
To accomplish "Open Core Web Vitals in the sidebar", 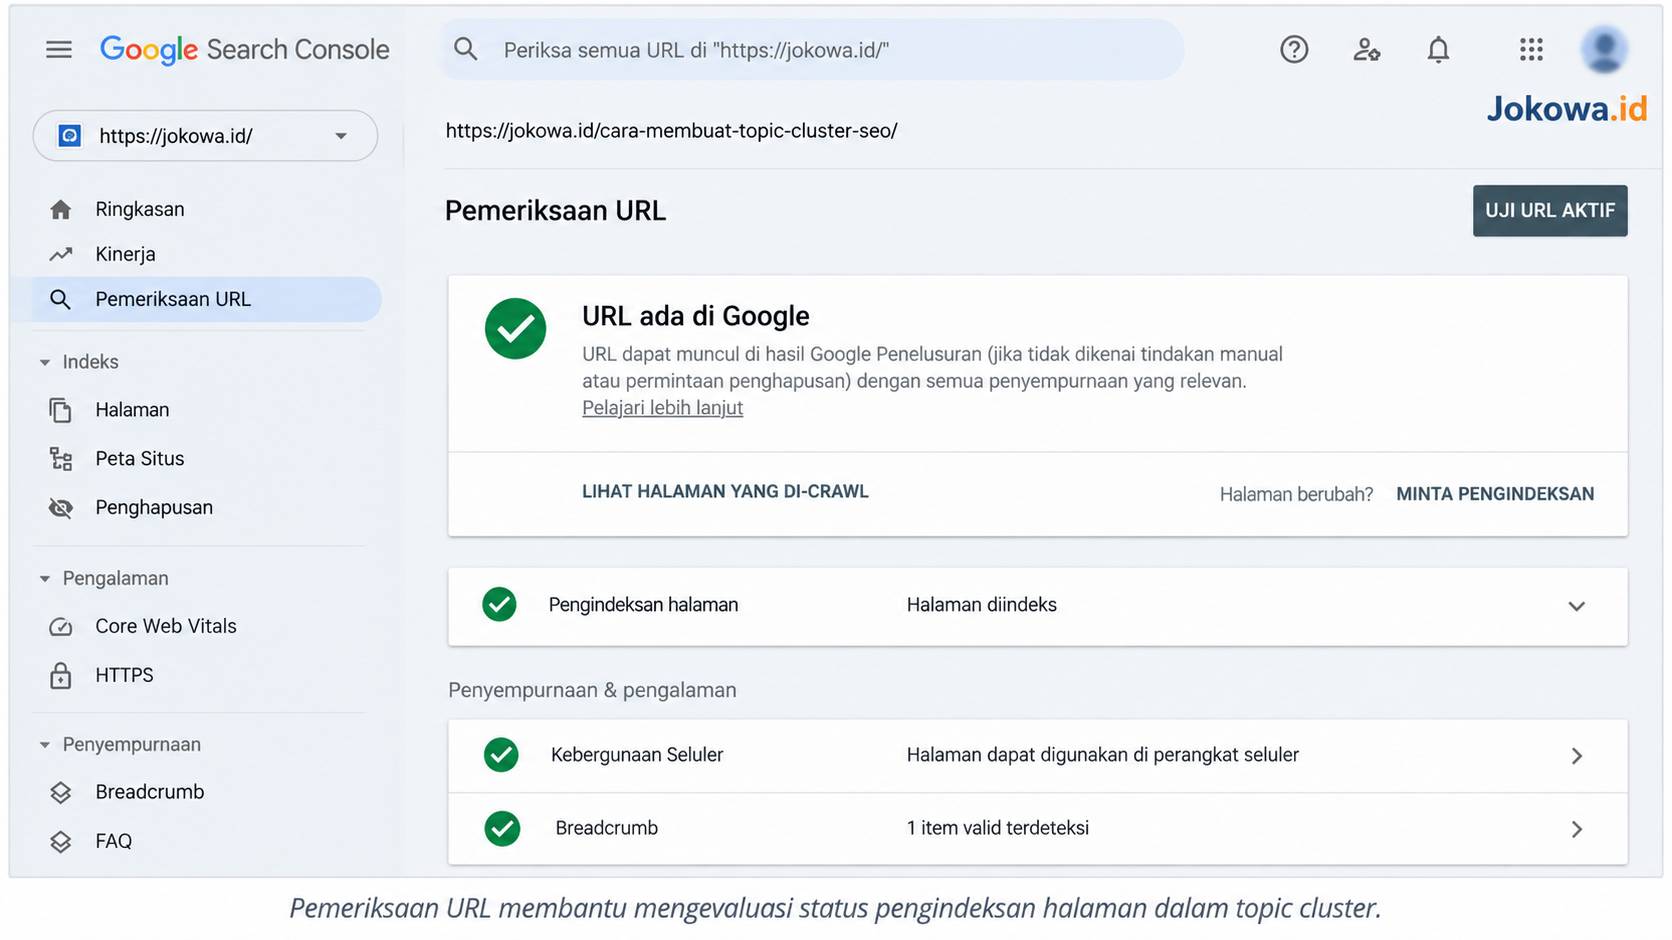I will tap(166, 627).
